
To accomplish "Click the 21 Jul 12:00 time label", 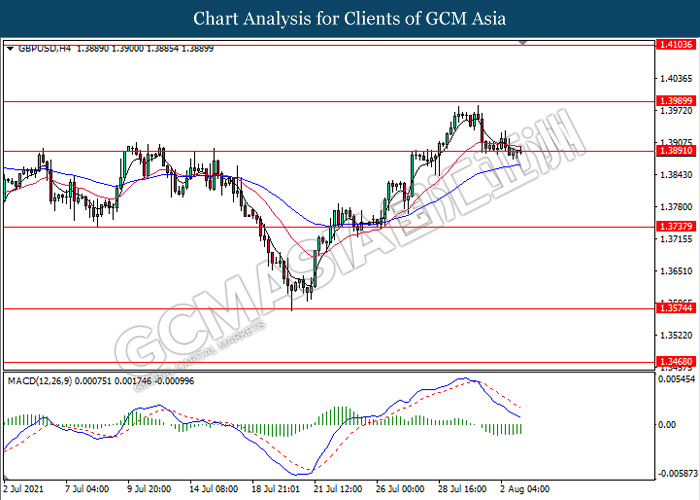I will click(338, 488).
